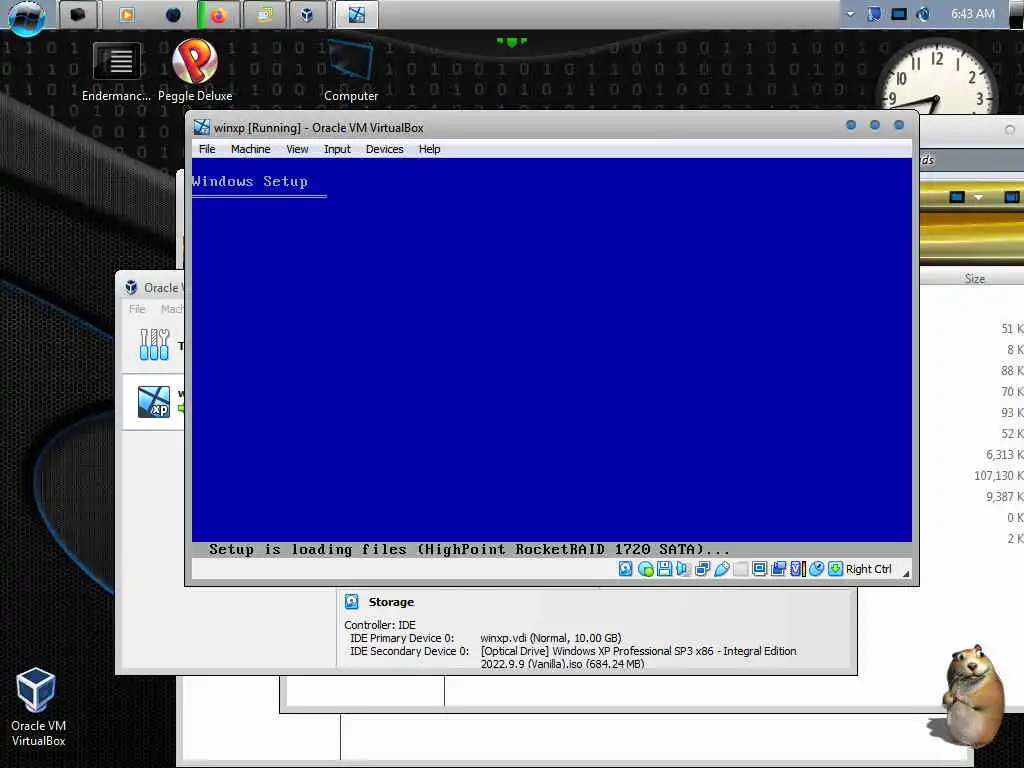The width and height of the screenshot is (1024, 768).
Task: Click the analog clock desktop gadget
Action: point(936,77)
